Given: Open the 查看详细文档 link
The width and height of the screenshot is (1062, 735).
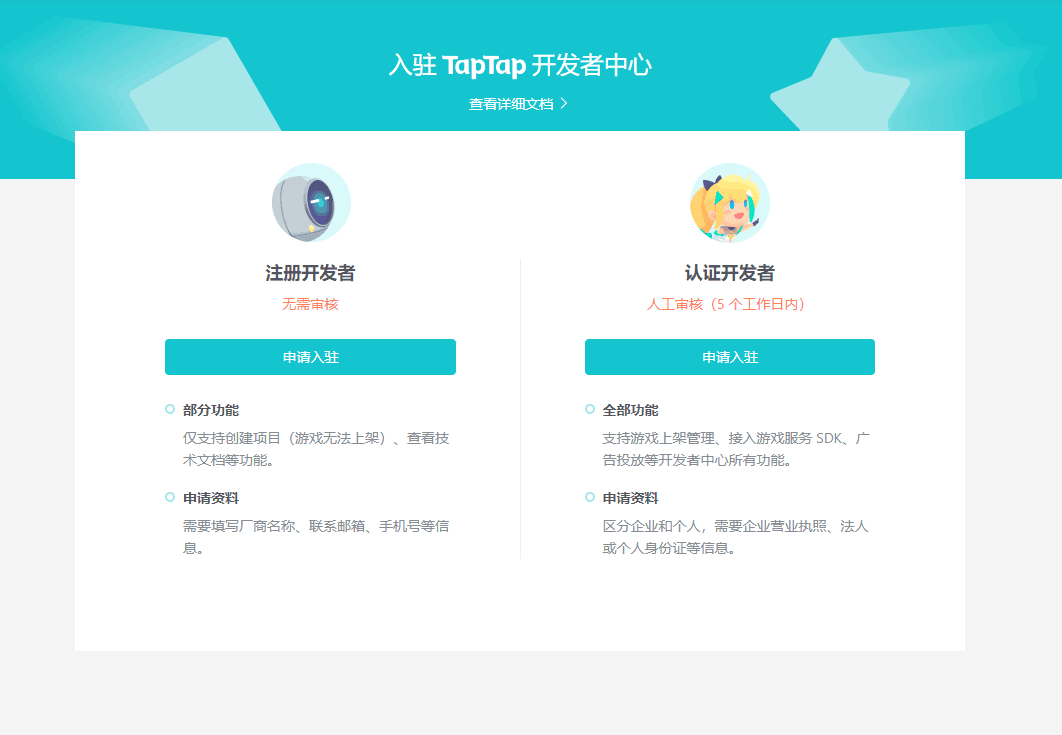Looking at the screenshot, I should click(x=518, y=104).
